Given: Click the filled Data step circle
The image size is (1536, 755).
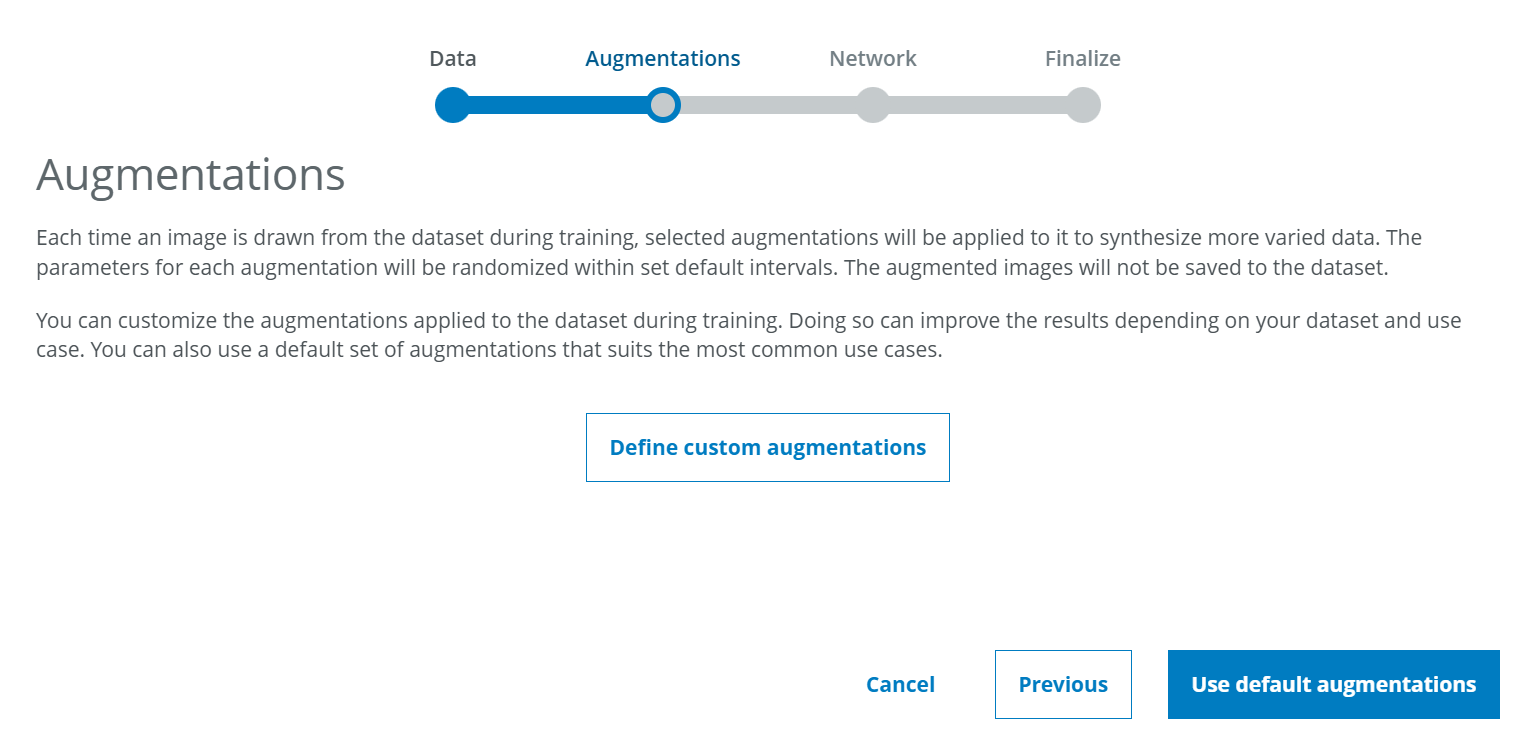Looking at the screenshot, I should click(452, 104).
